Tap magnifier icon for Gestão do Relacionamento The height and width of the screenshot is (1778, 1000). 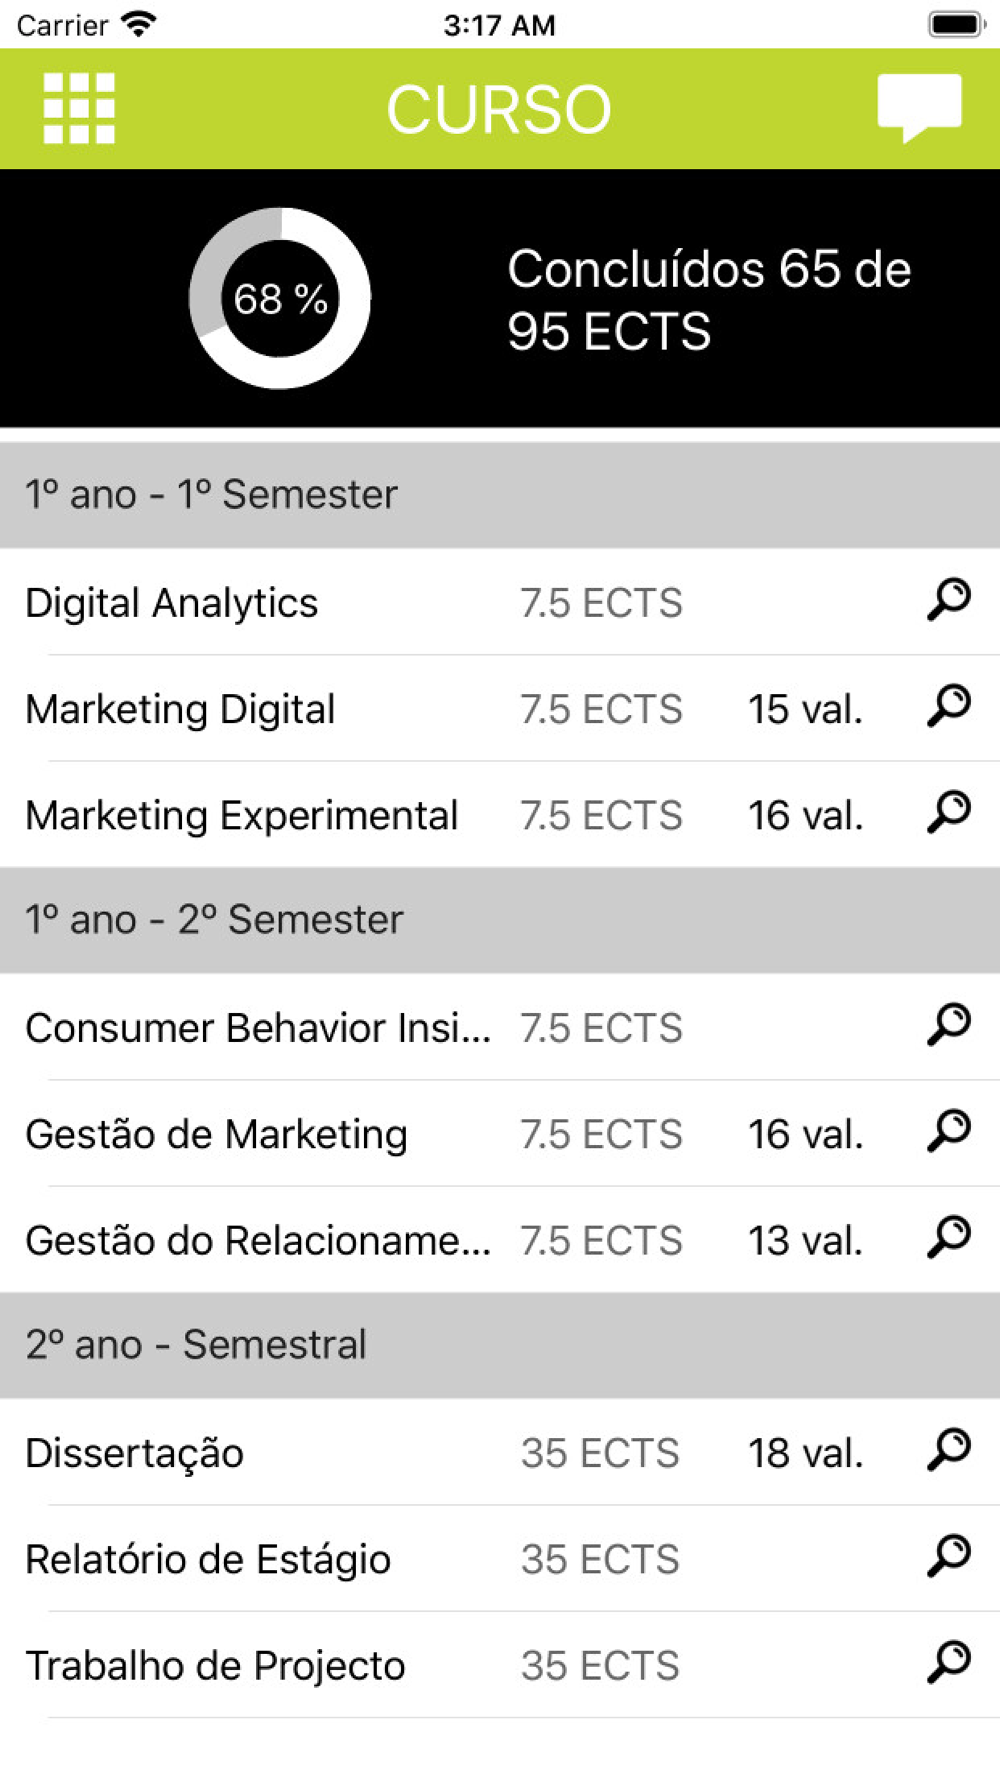[948, 1238]
